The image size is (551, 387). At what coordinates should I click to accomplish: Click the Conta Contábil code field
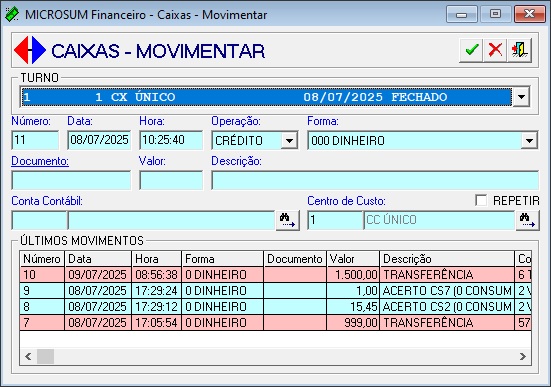click(39, 220)
